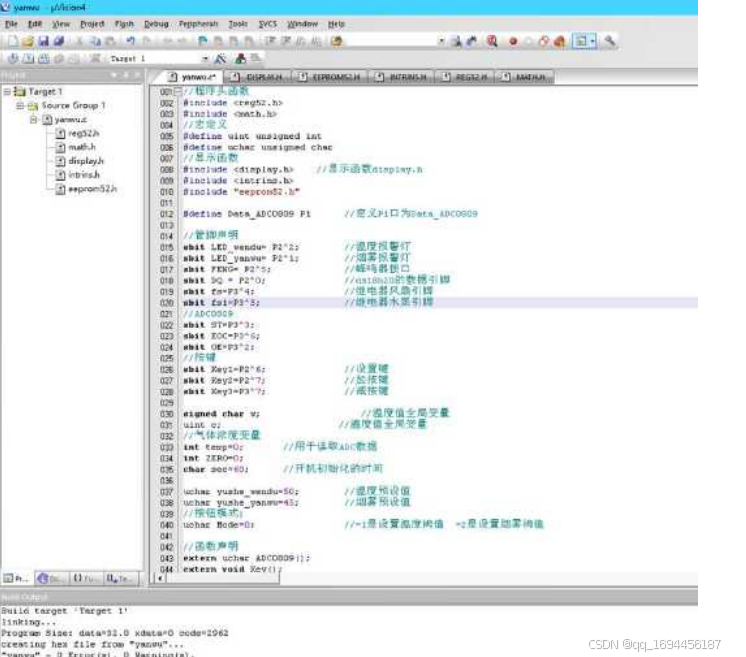Click the editor horizontal scrollbar left arrow

point(160,578)
